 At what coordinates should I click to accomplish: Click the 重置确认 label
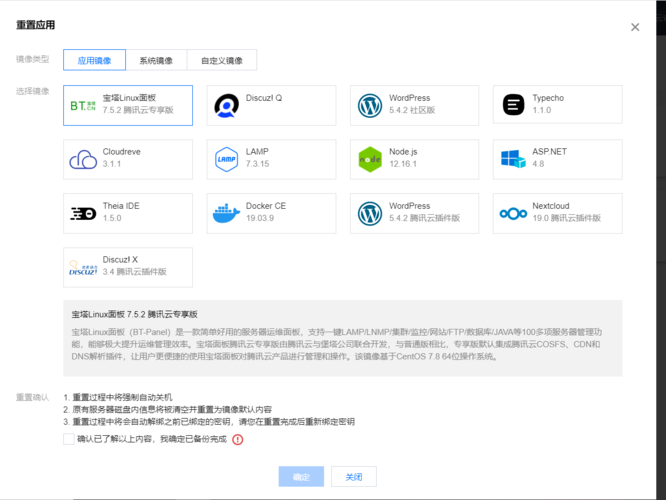pos(32,397)
